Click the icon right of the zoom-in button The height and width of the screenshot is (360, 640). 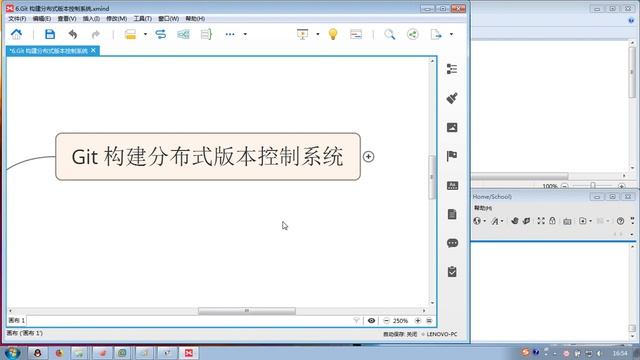coord(429,321)
